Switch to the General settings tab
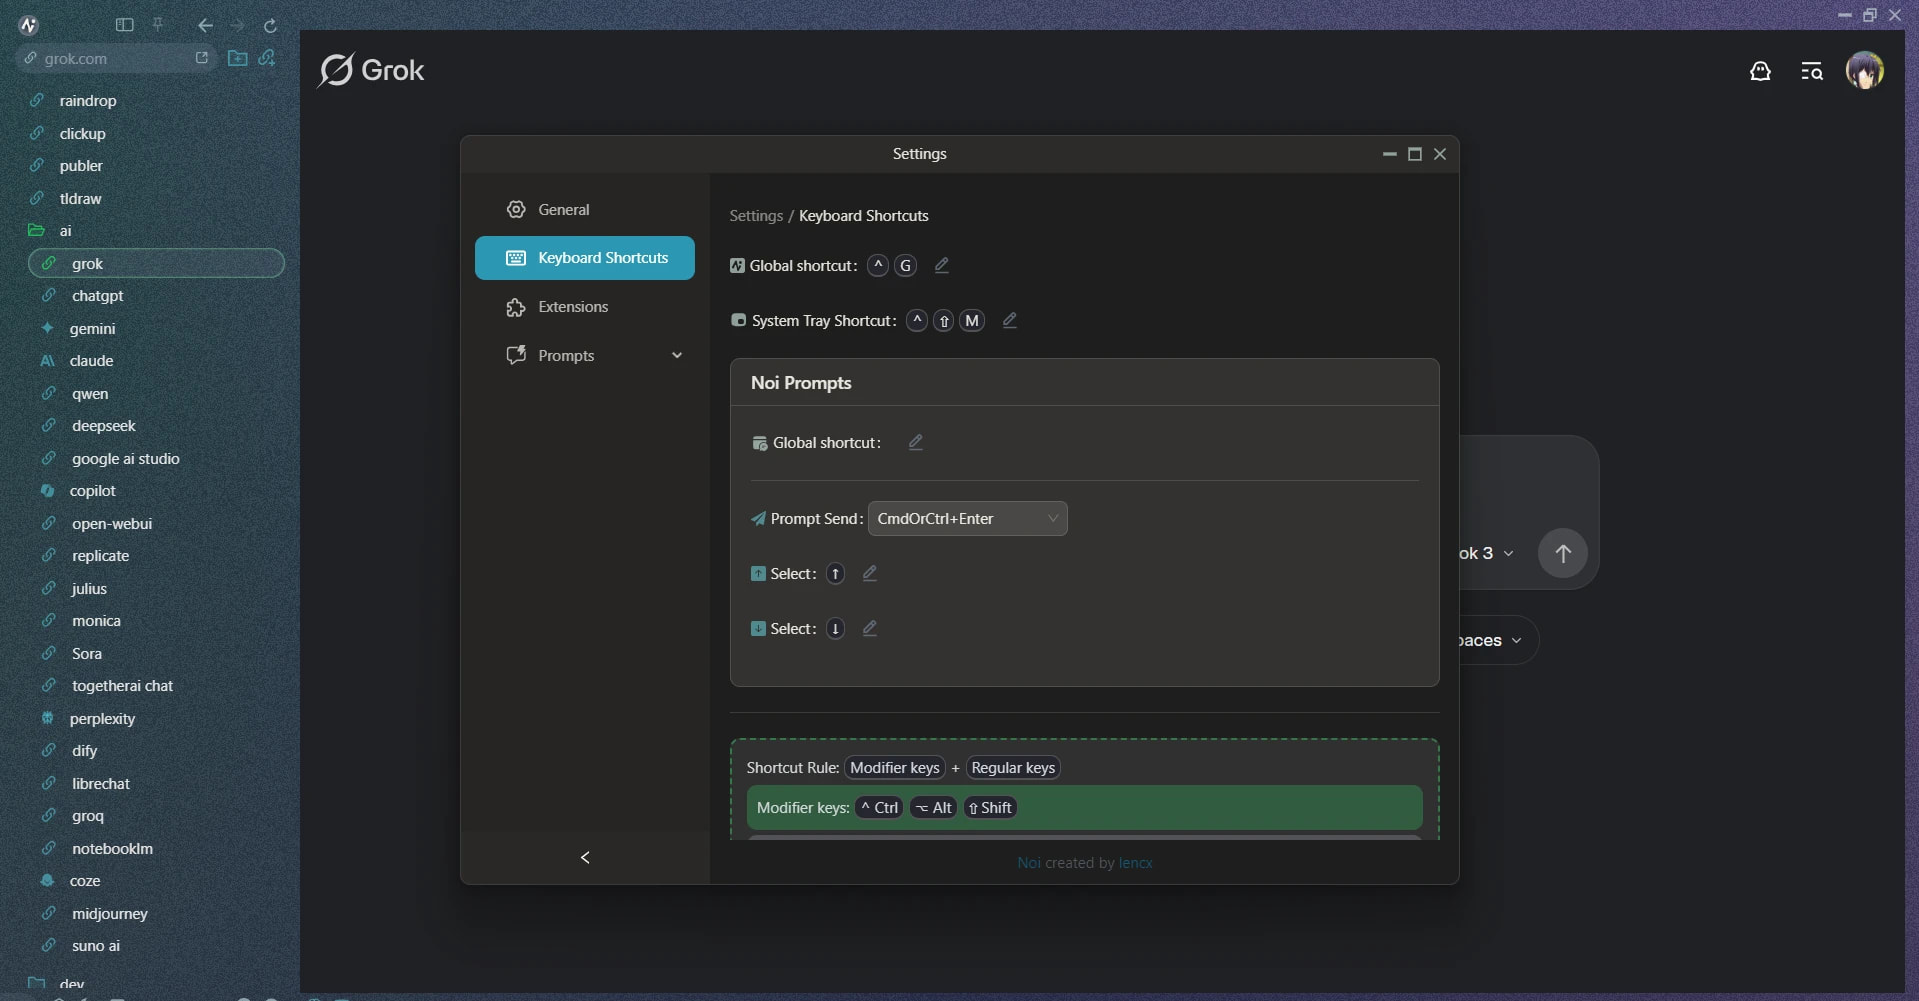Image resolution: width=1919 pixels, height=1001 pixels. point(585,209)
